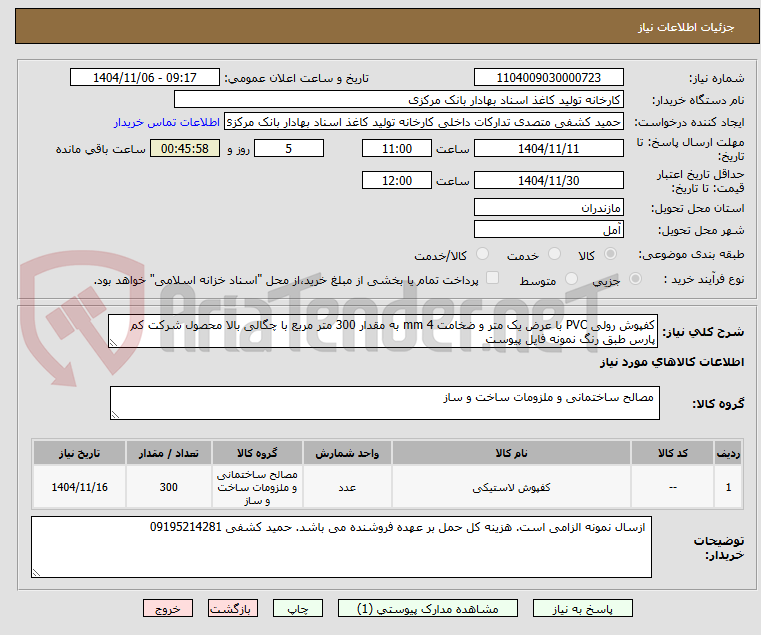Select the خدمت radio button
761x635 pixels.
tap(554, 254)
